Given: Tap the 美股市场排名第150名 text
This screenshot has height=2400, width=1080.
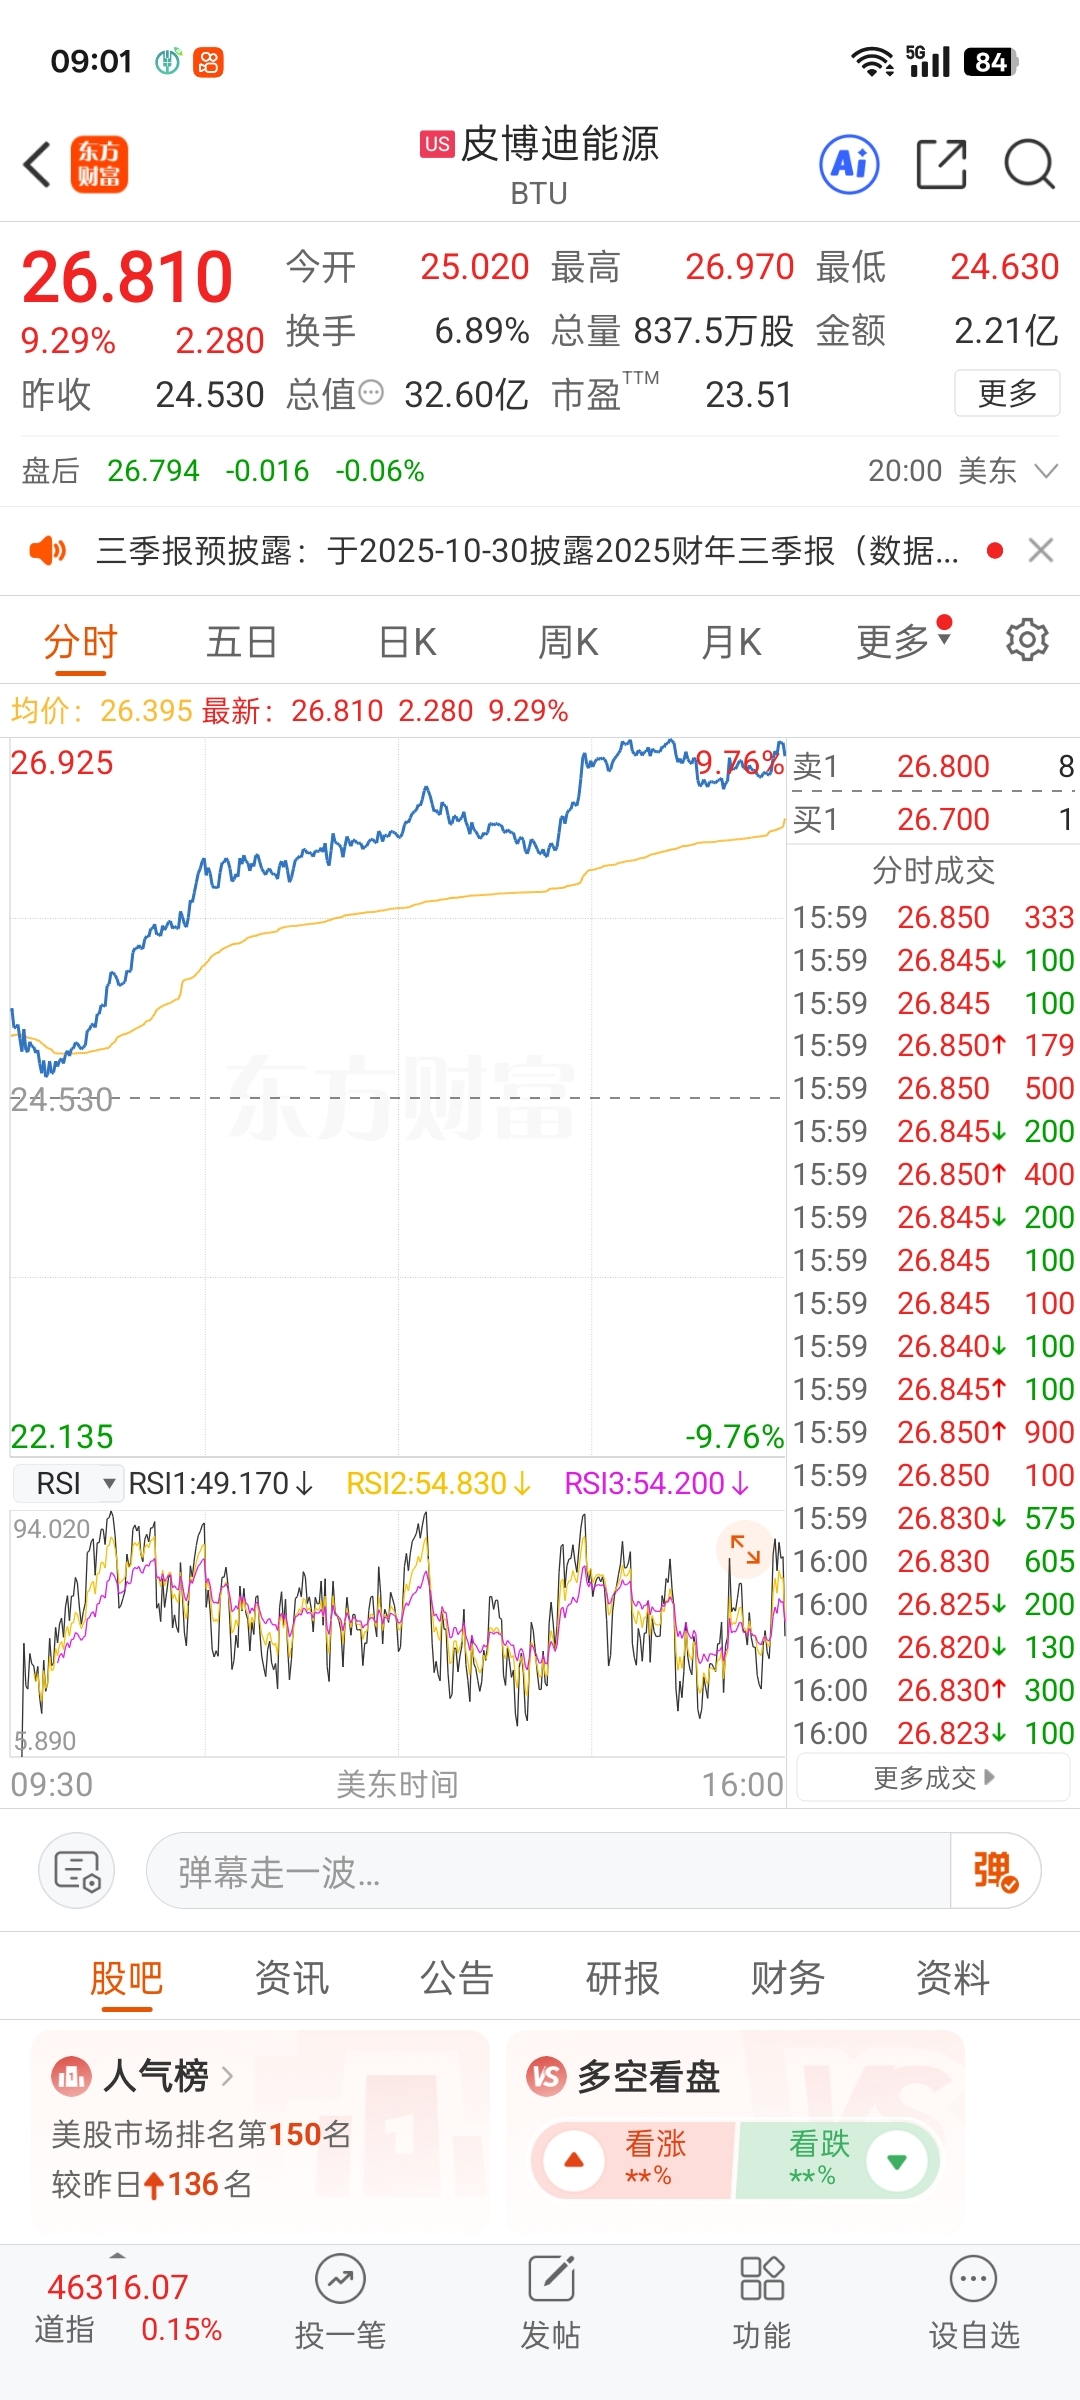Looking at the screenshot, I should point(201,2134).
